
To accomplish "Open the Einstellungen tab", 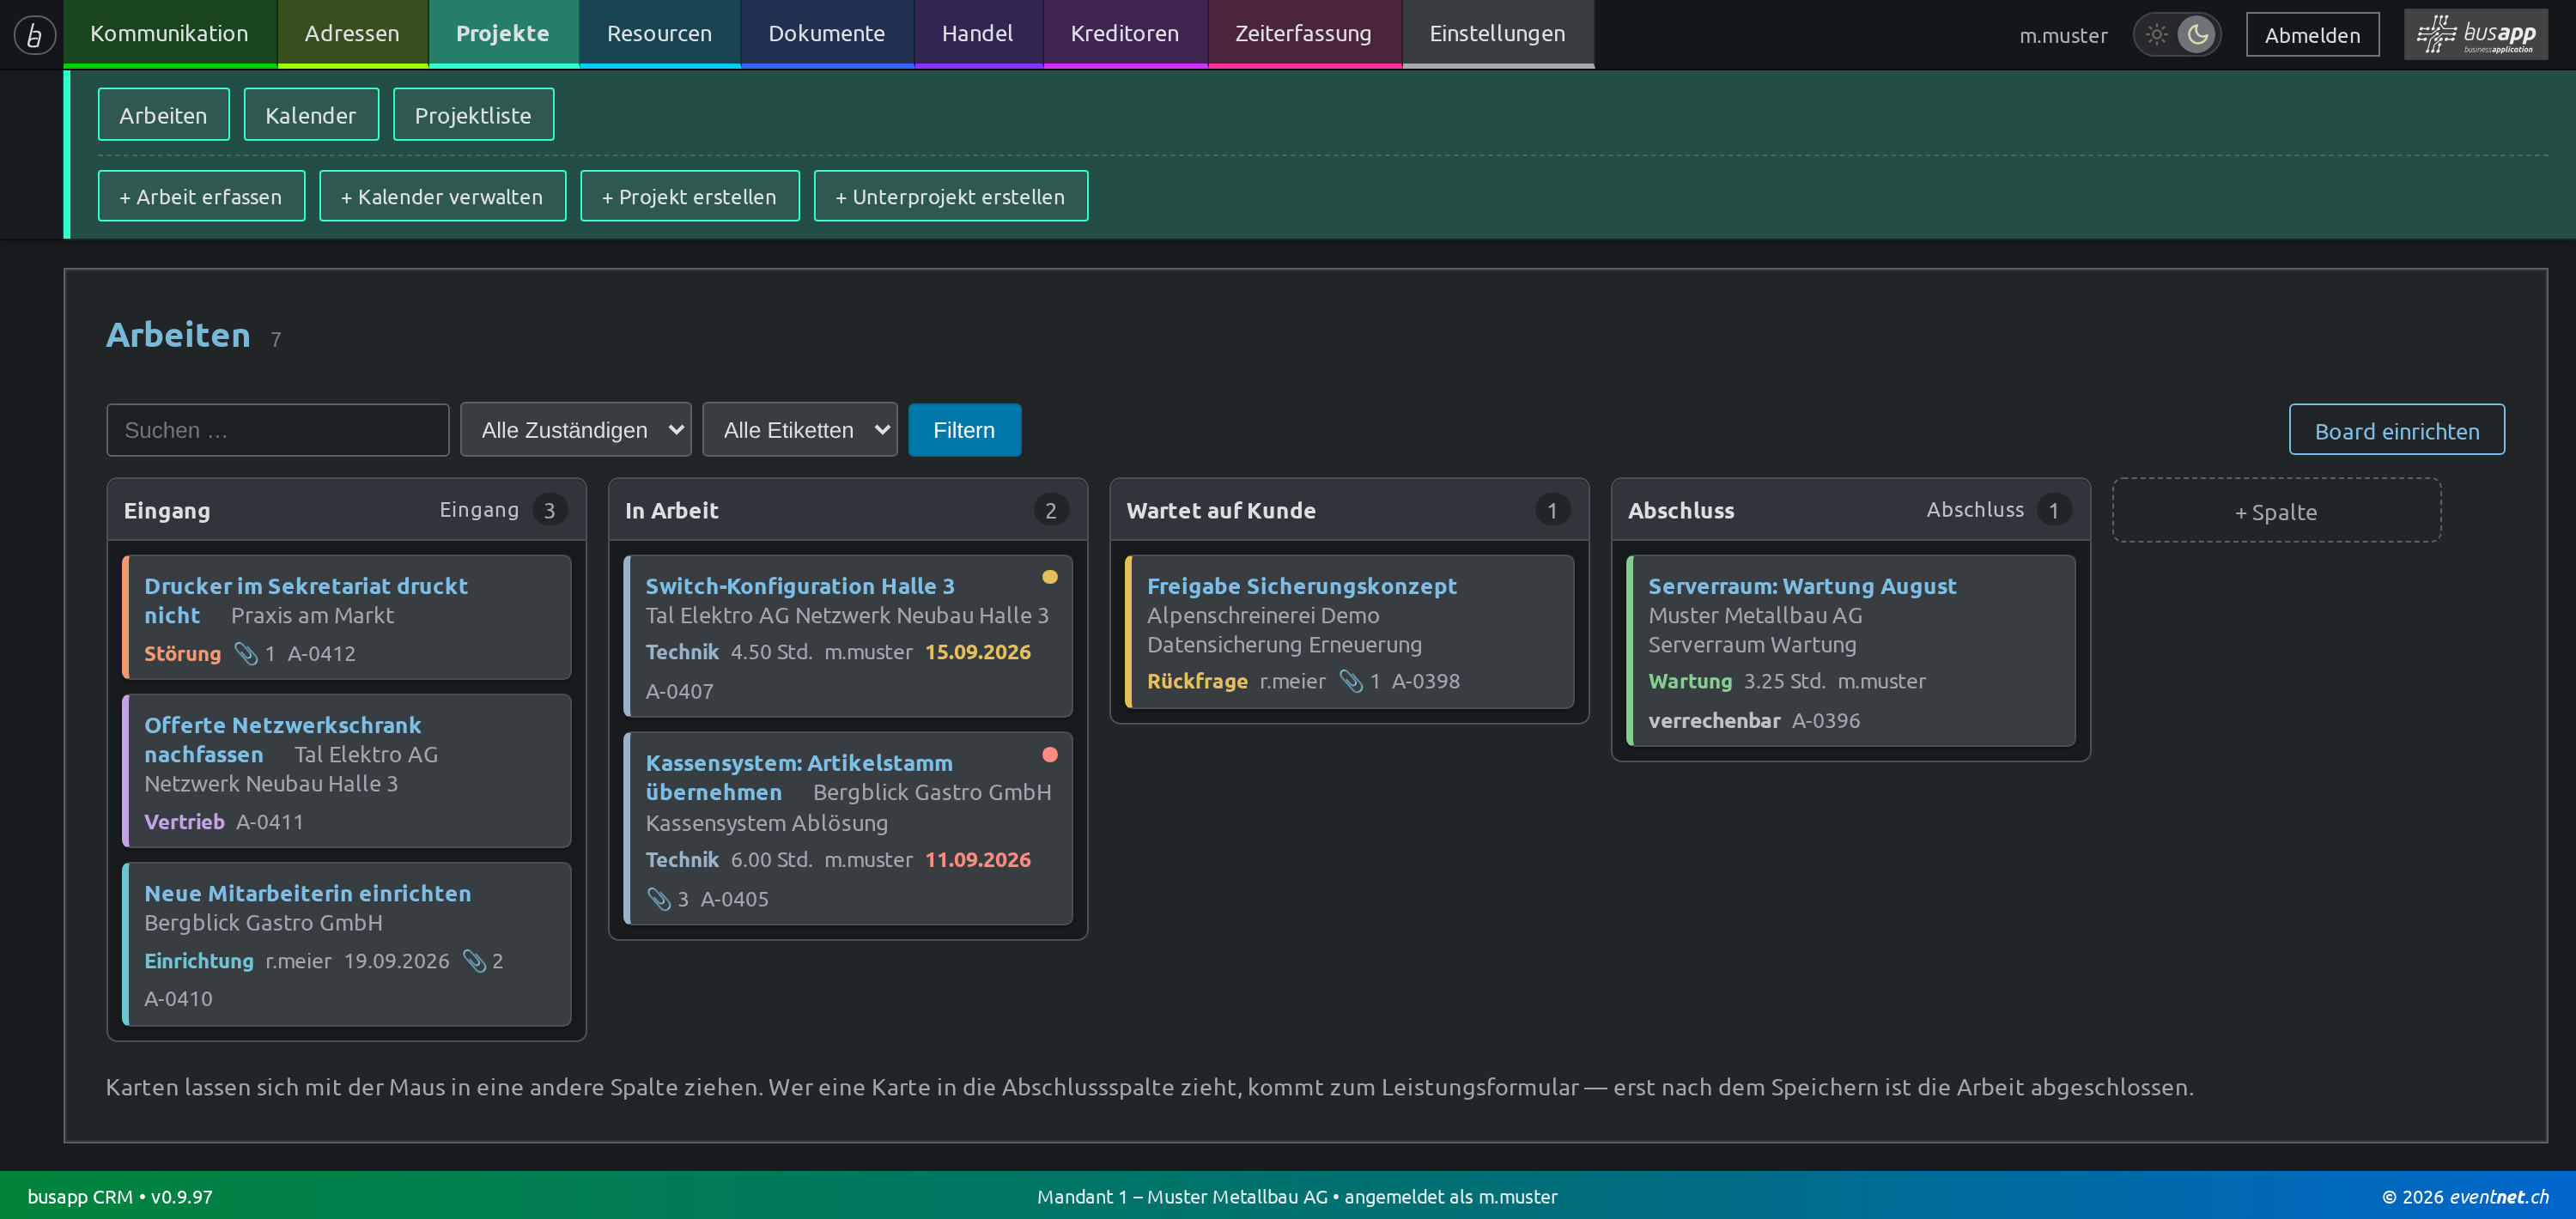I will click(1497, 34).
